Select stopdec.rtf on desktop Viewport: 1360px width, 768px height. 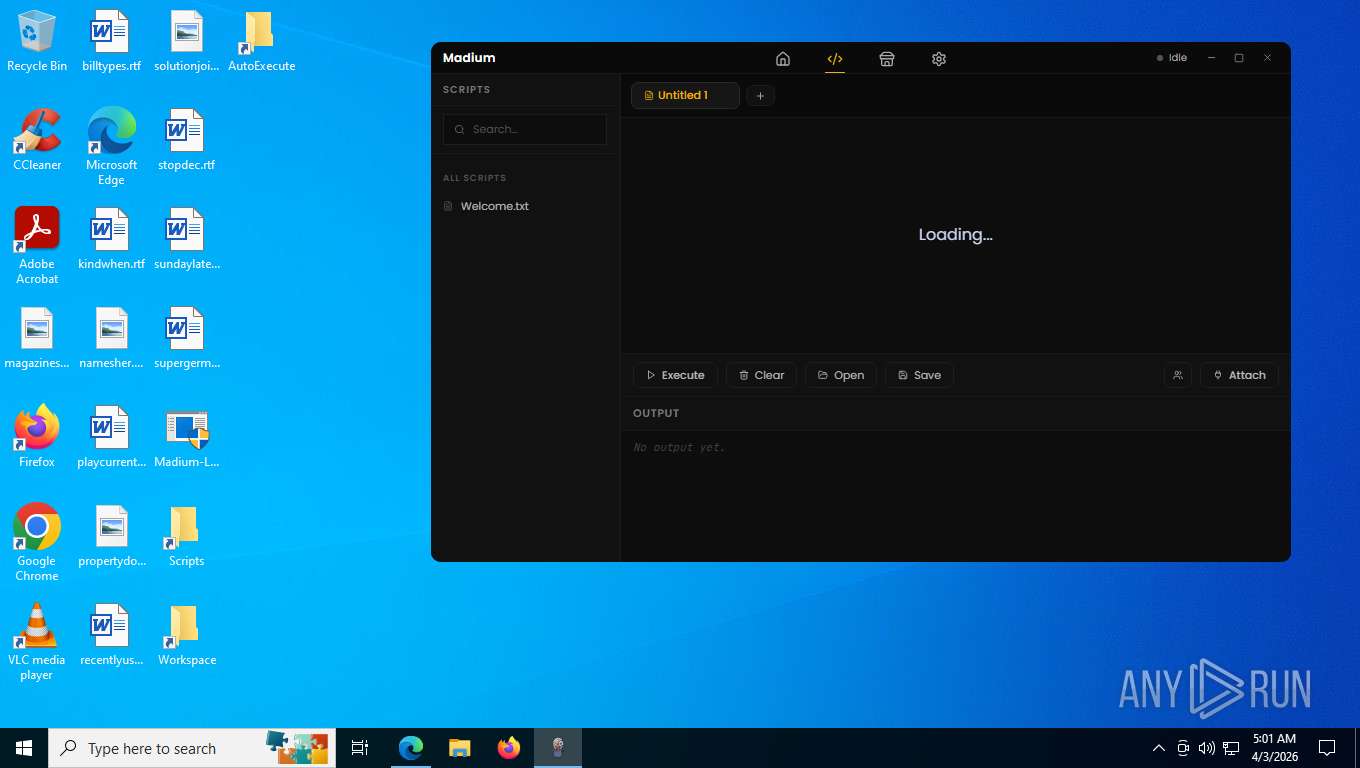click(x=187, y=140)
